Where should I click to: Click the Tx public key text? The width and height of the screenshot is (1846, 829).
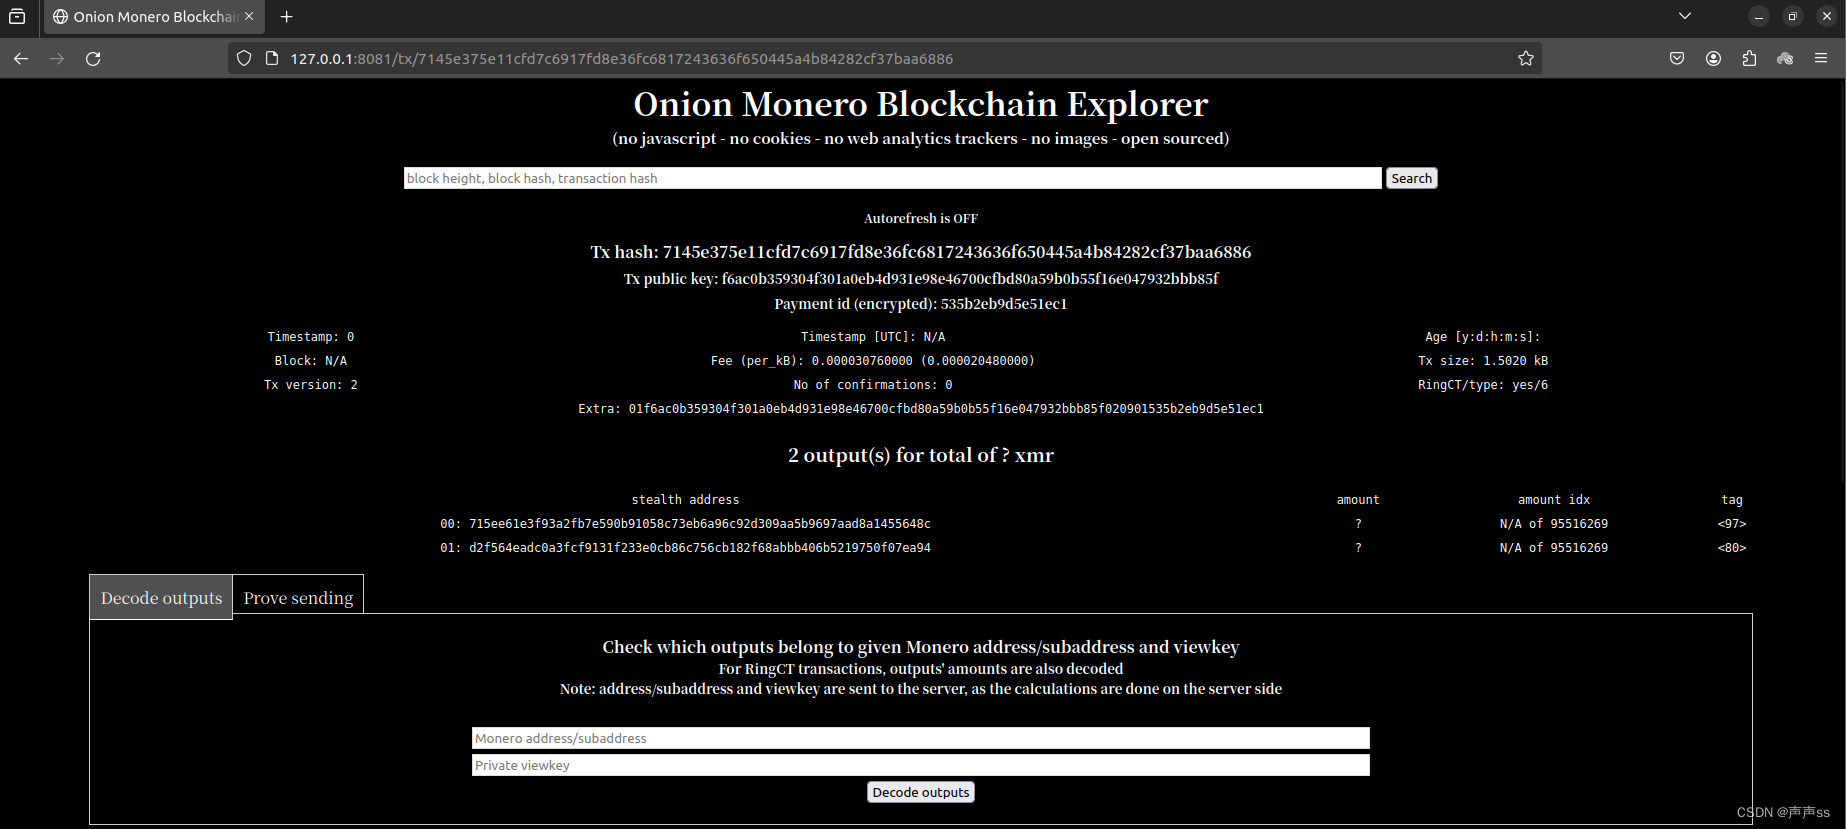pyautogui.click(x=921, y=279)
